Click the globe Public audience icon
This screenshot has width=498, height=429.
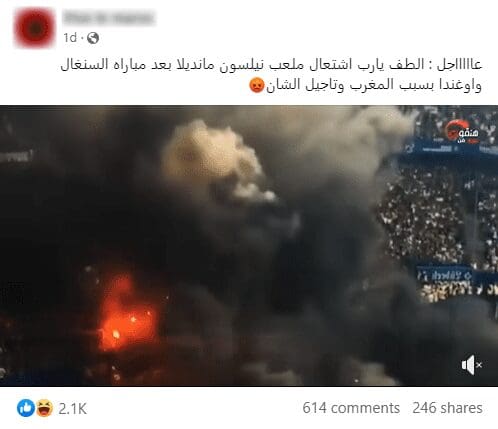click(x=93, y=38)
